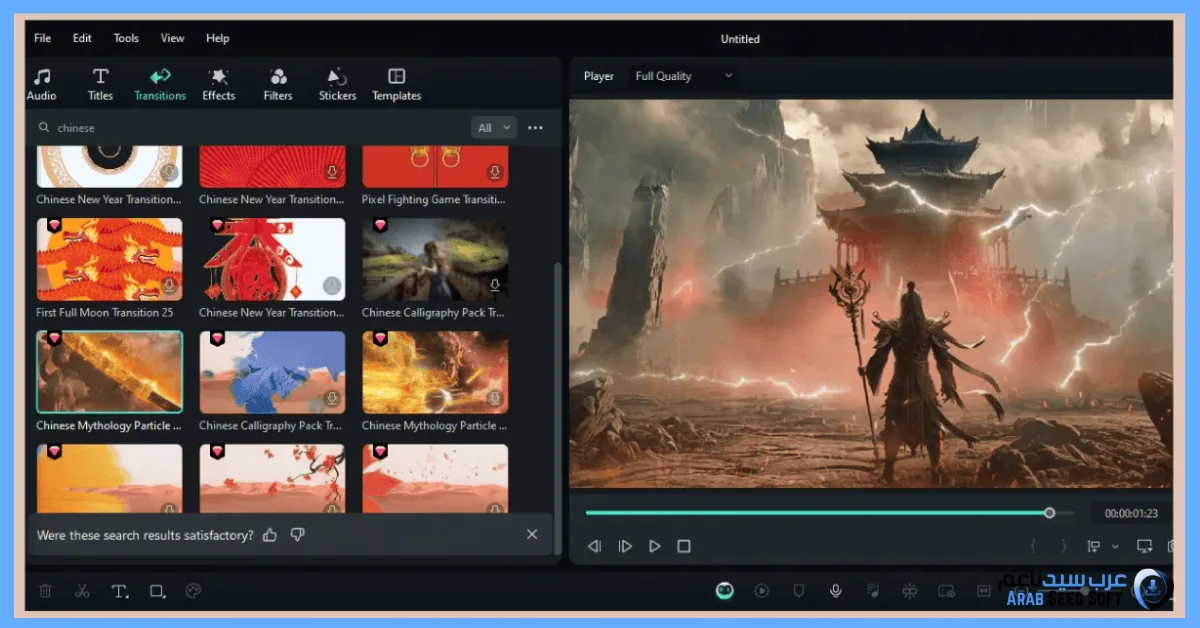This screenshot has width=1200, height=628.
Task: Open the Tools menu
Action: point(126,38)
